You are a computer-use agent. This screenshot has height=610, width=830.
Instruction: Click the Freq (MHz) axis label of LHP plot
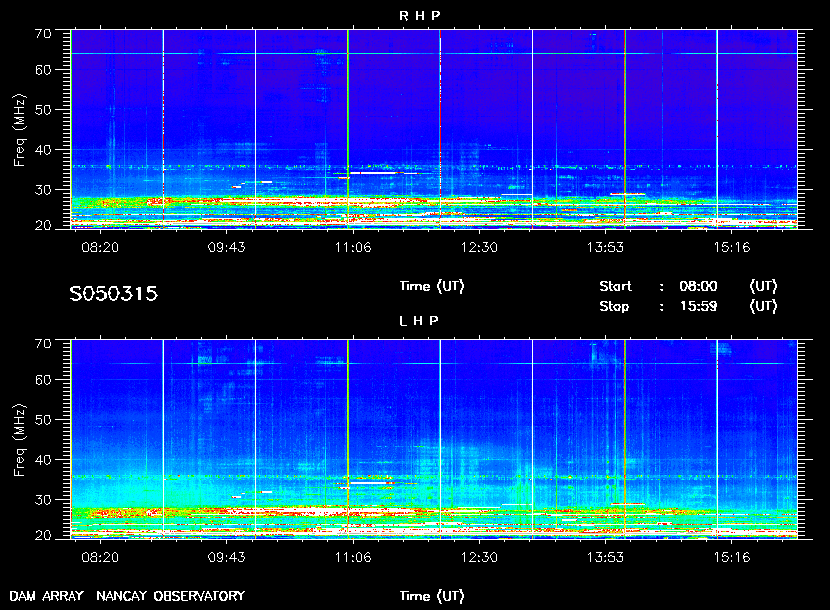click(19, 441)
